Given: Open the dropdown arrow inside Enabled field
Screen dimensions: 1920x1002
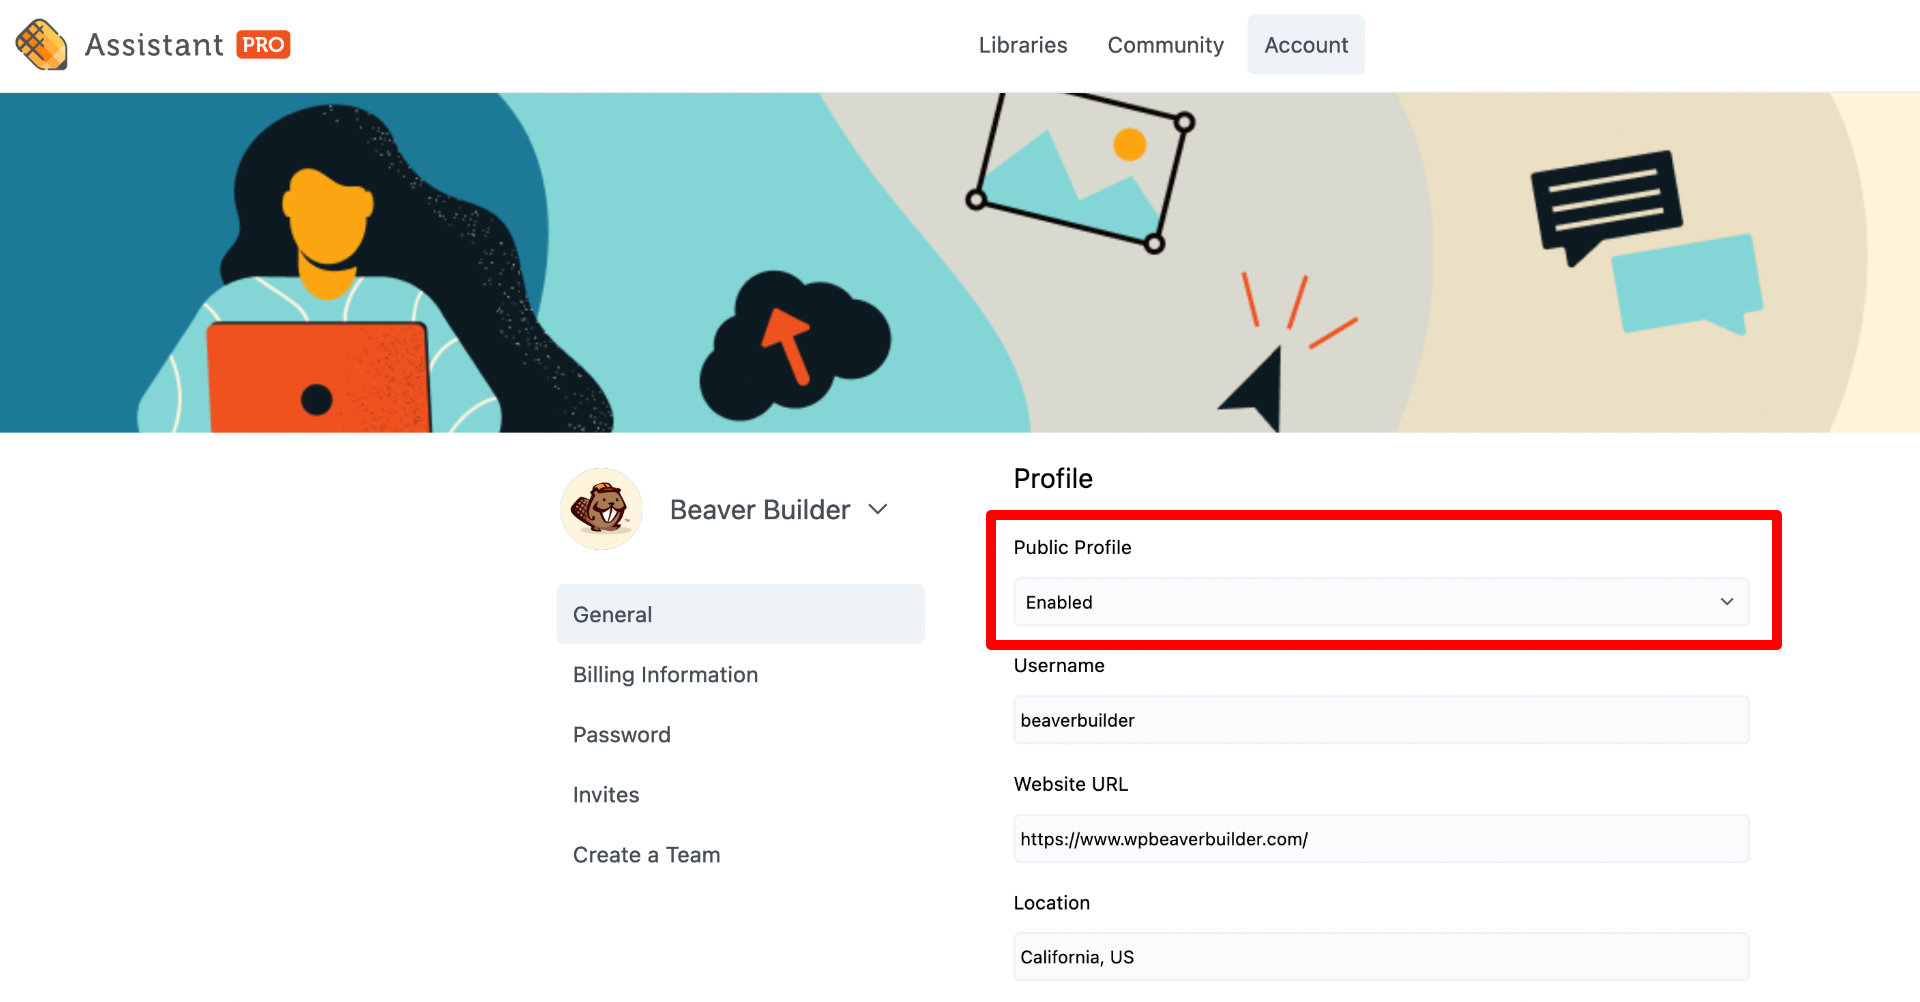Looking at the screenshot, I should pyautogui.click(x=1726, y=602).
